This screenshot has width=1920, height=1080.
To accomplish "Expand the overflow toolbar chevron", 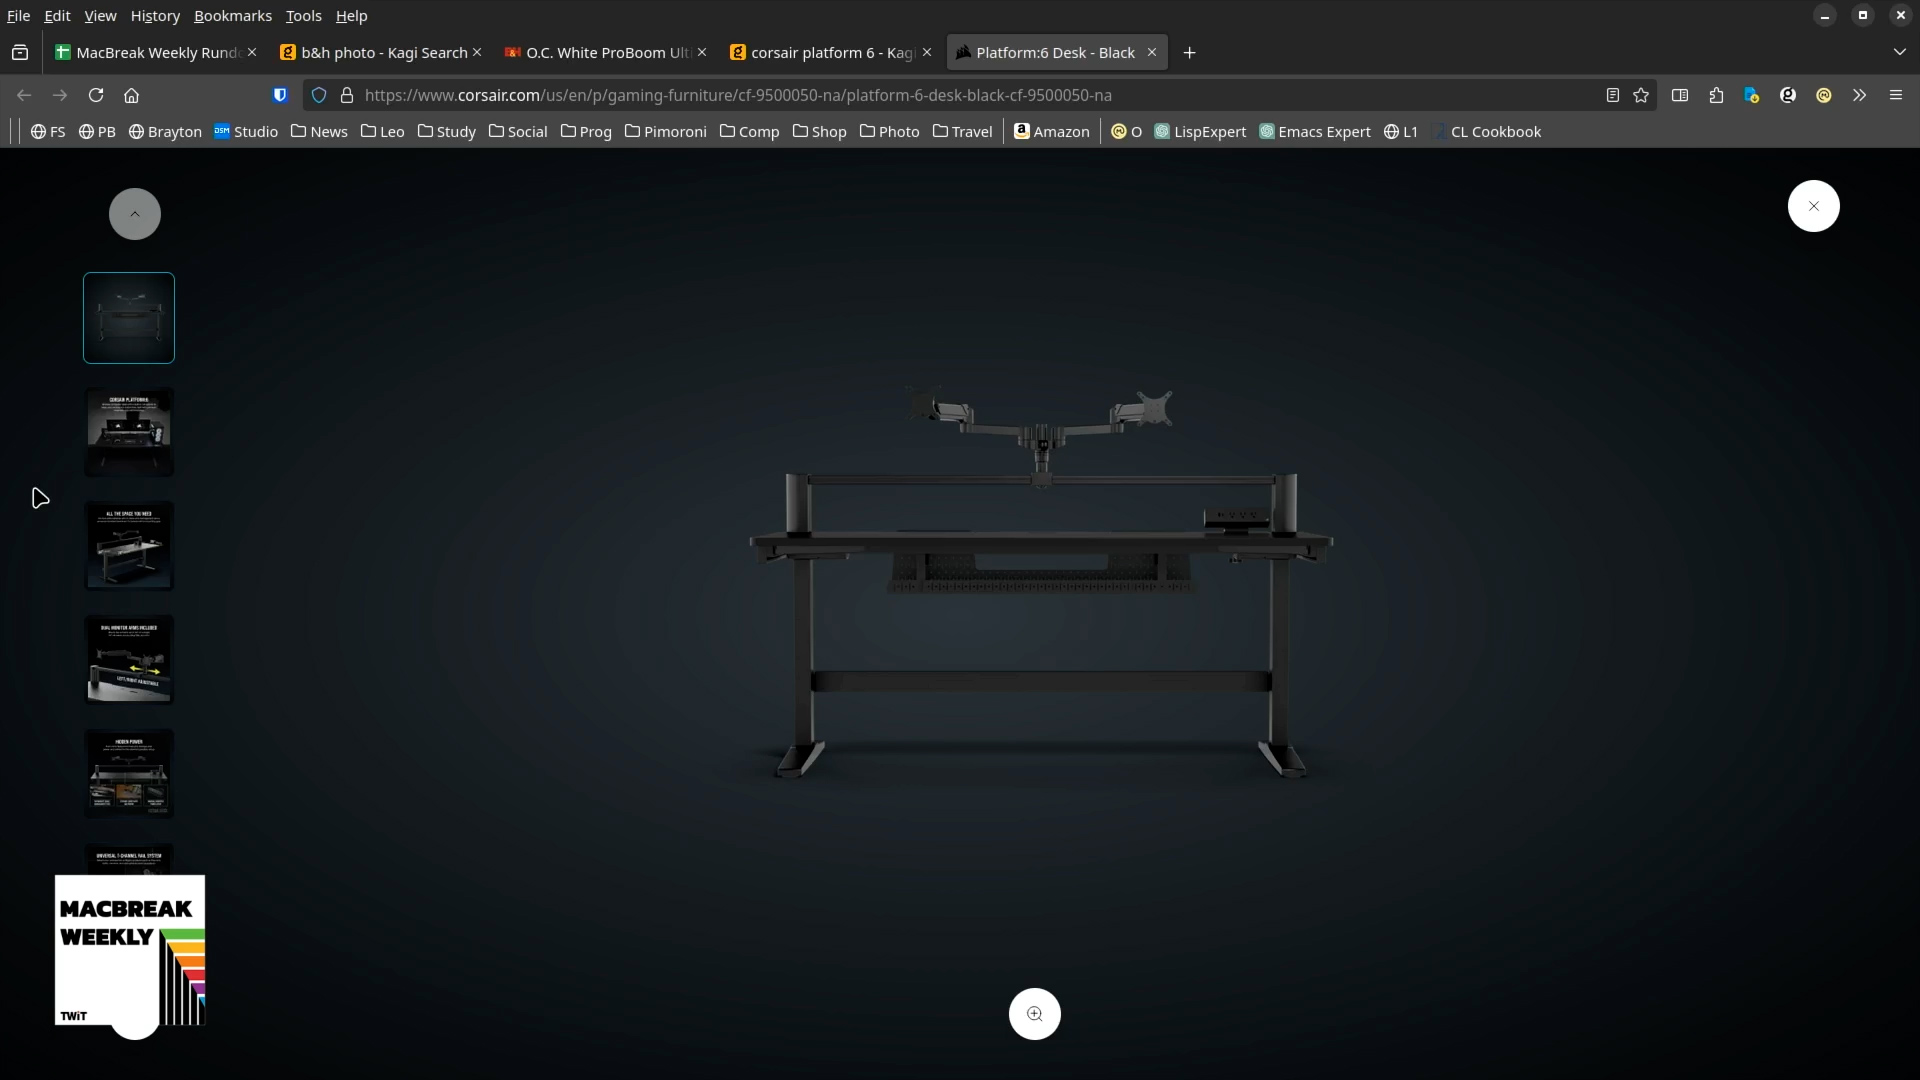I will [x=1858, y=95].
